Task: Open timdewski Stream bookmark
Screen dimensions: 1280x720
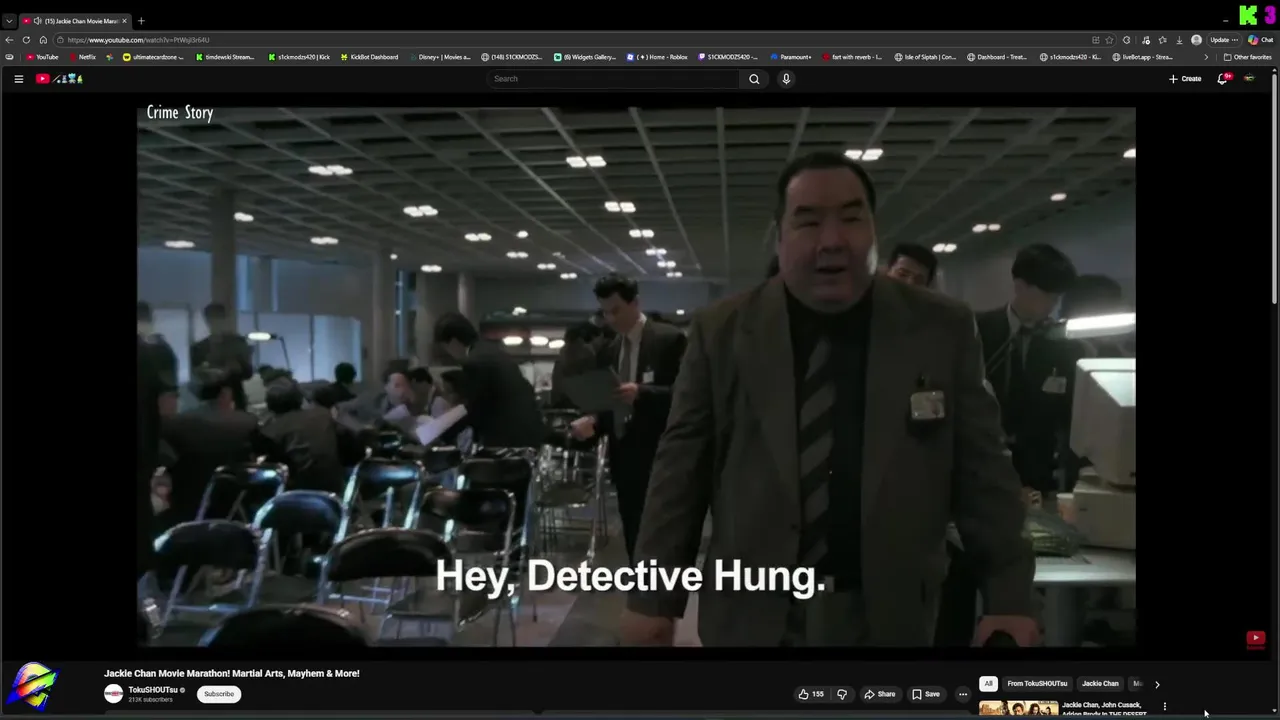Action: pyautogui.click(x=225, y=57)
